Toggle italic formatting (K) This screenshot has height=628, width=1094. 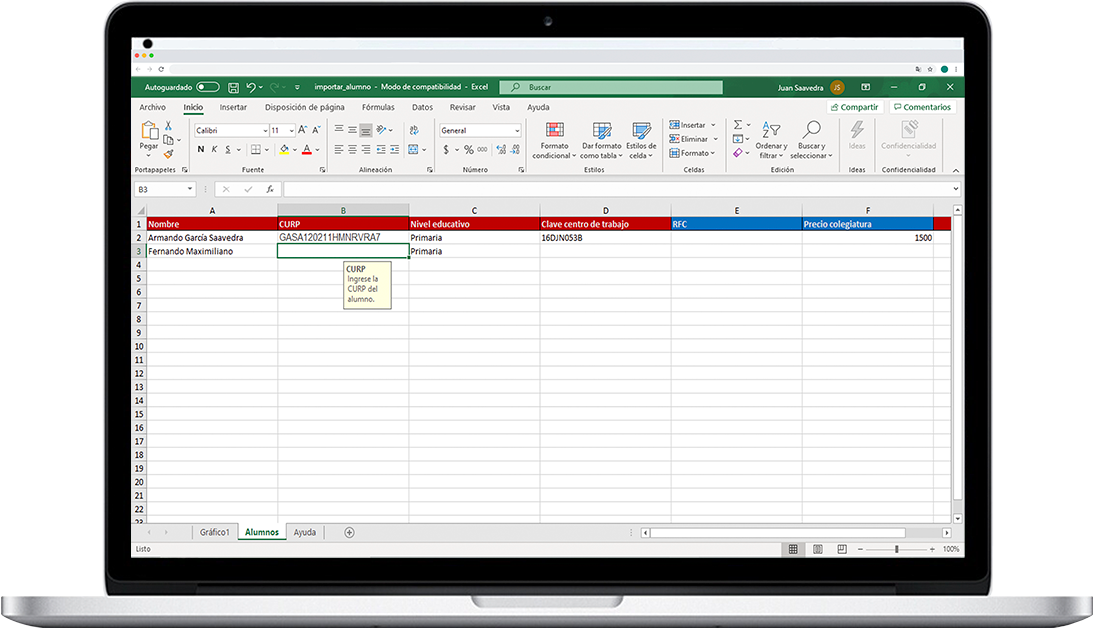point(214,150)
